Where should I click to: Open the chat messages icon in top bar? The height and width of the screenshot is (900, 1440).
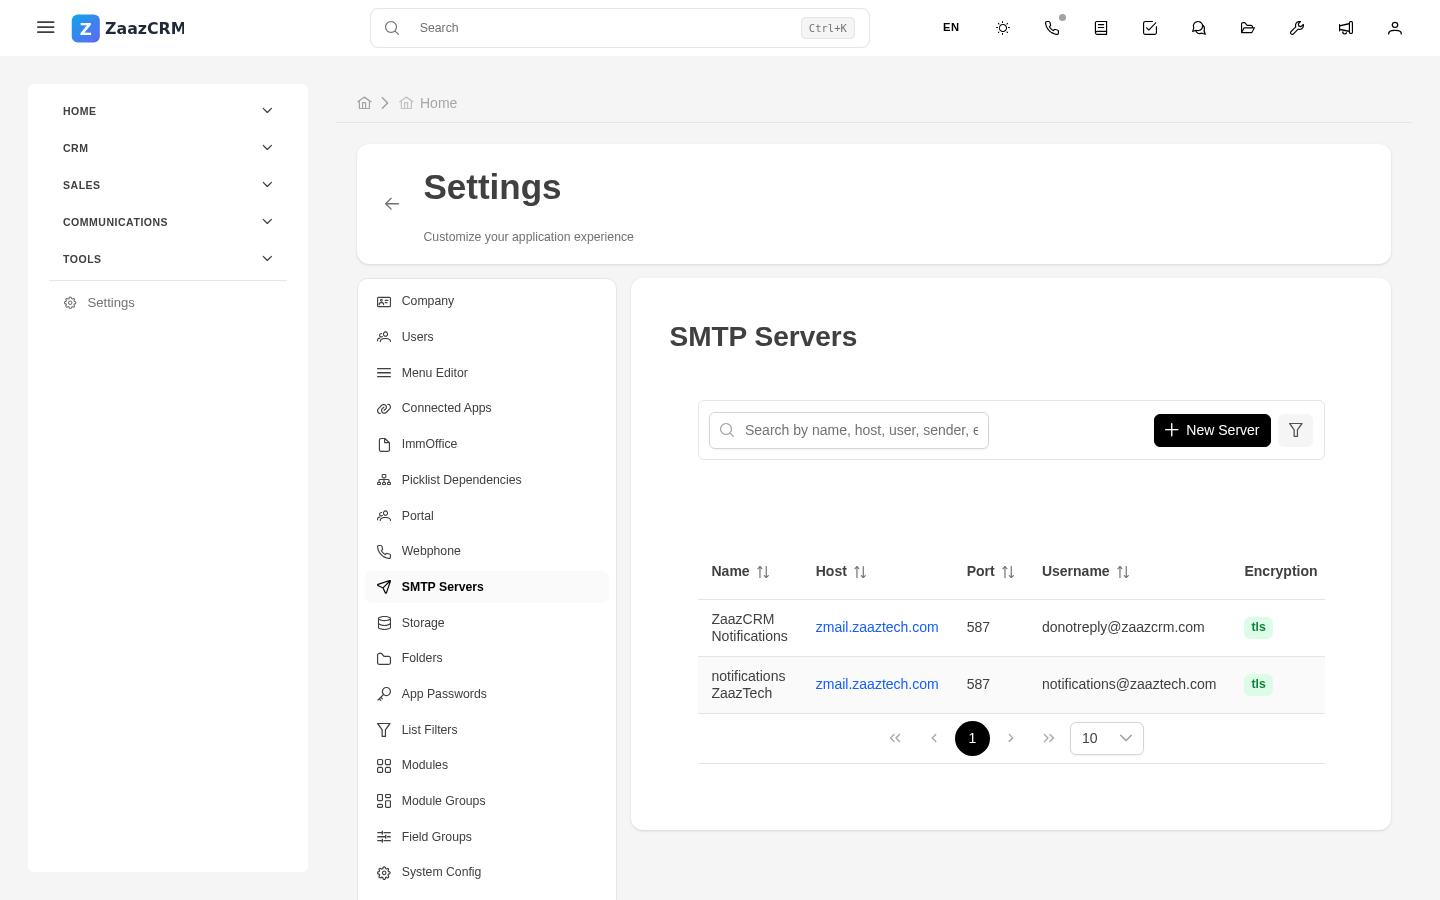tap(1199, 28)
